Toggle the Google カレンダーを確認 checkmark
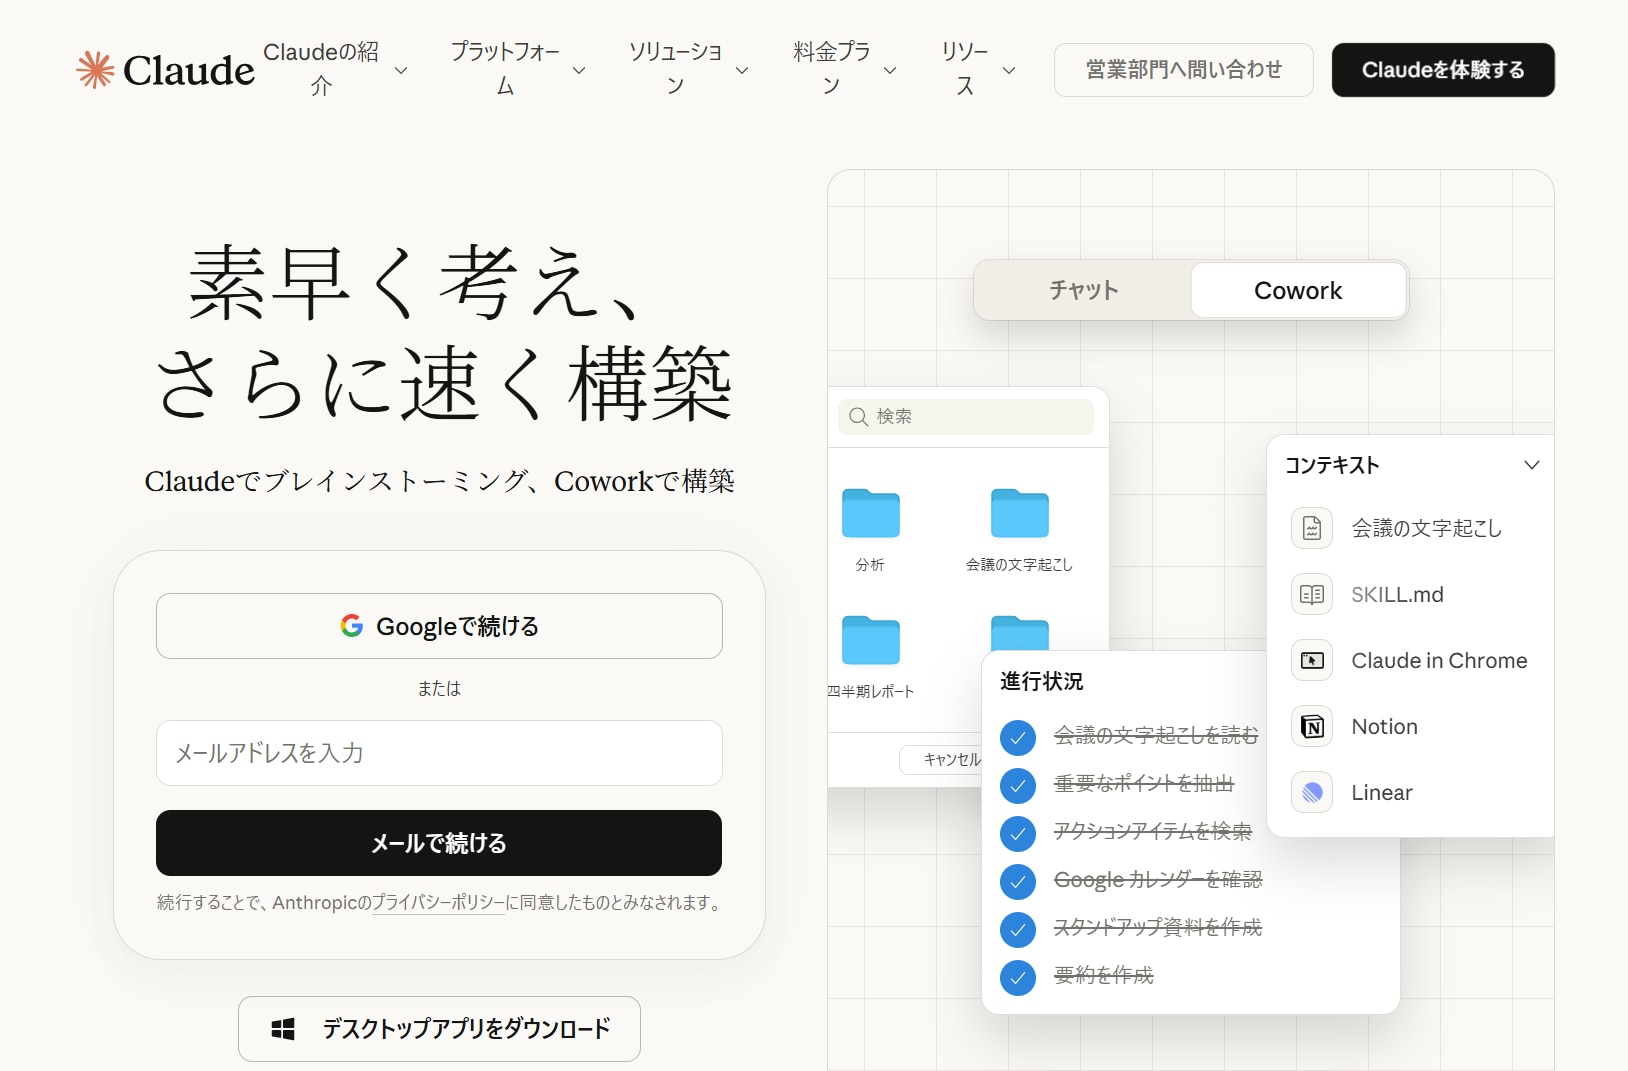This screenshot has height=1071, width=1628. click(x=1018, y=881)
